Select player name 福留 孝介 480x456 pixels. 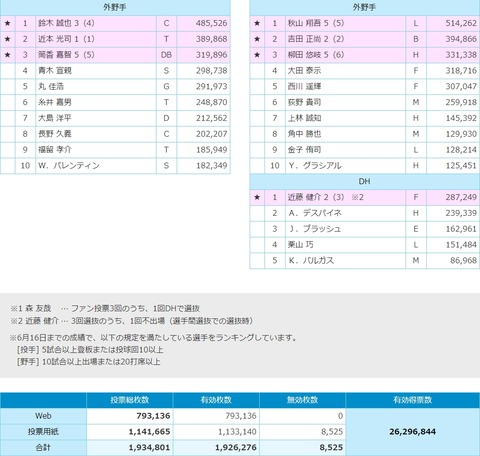[55, 150]
